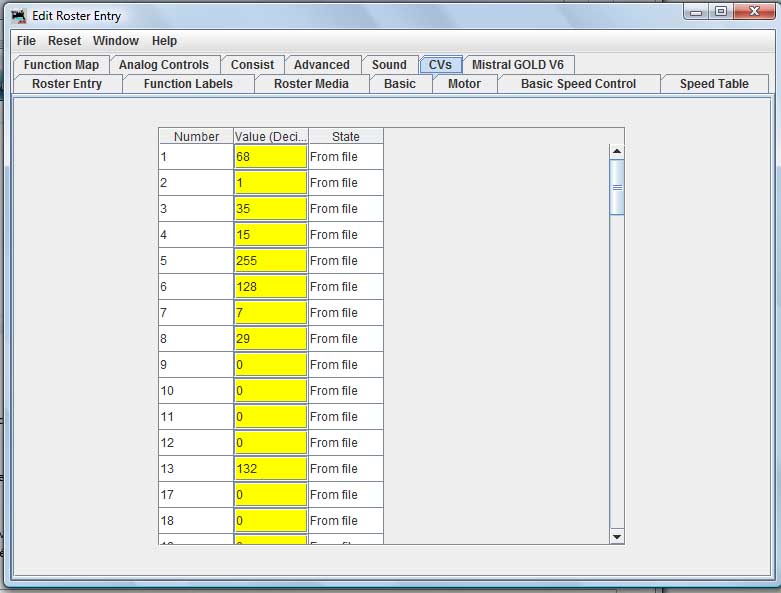Open the Reset menu
Viewport: 781px width, 593px height.
(64, 41)
